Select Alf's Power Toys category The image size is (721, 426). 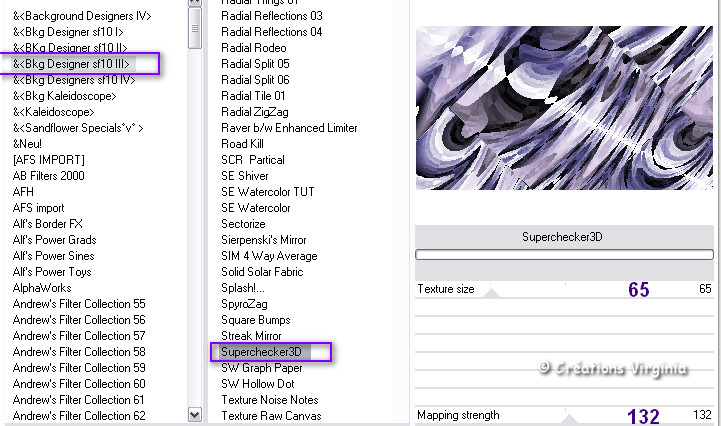pos(52,272)
